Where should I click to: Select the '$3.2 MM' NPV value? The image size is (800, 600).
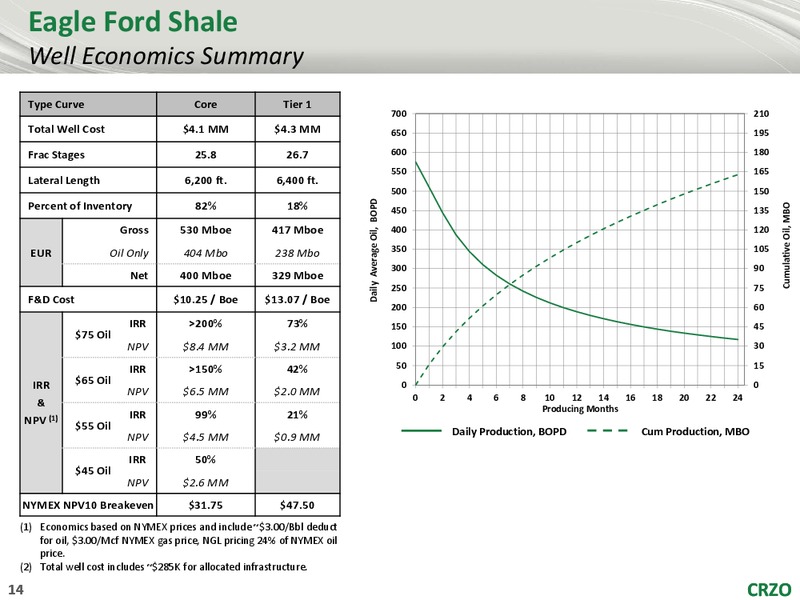pyautogui.click(x=297, y=347)
